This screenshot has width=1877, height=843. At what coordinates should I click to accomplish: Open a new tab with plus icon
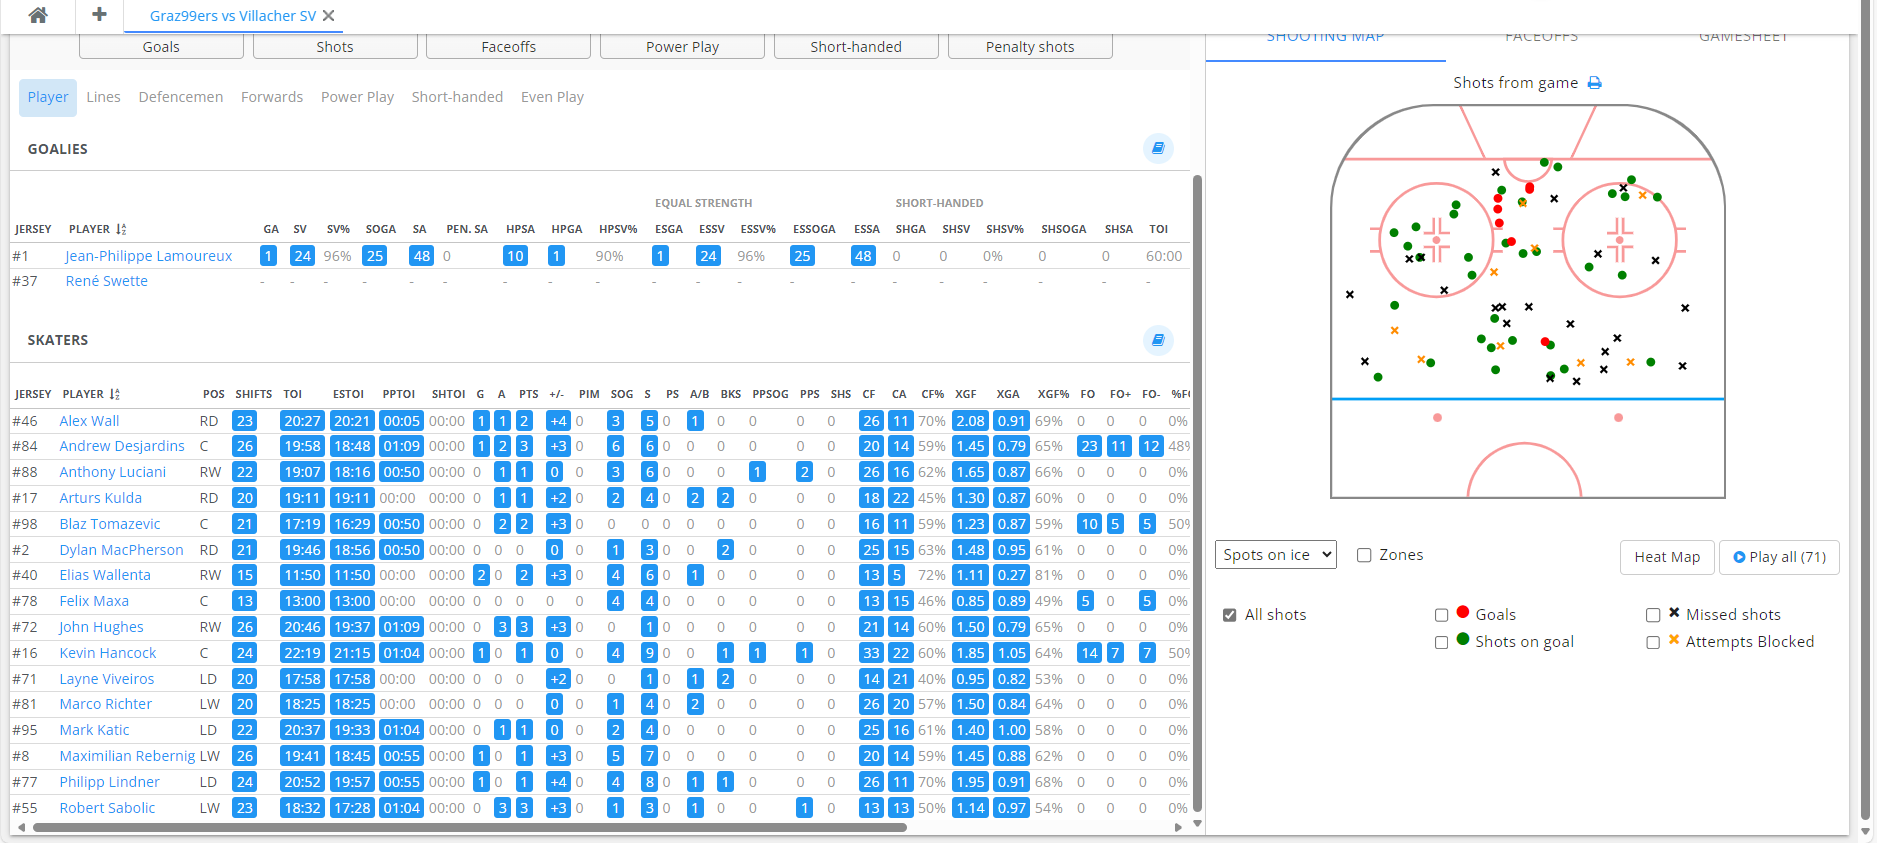99,15
